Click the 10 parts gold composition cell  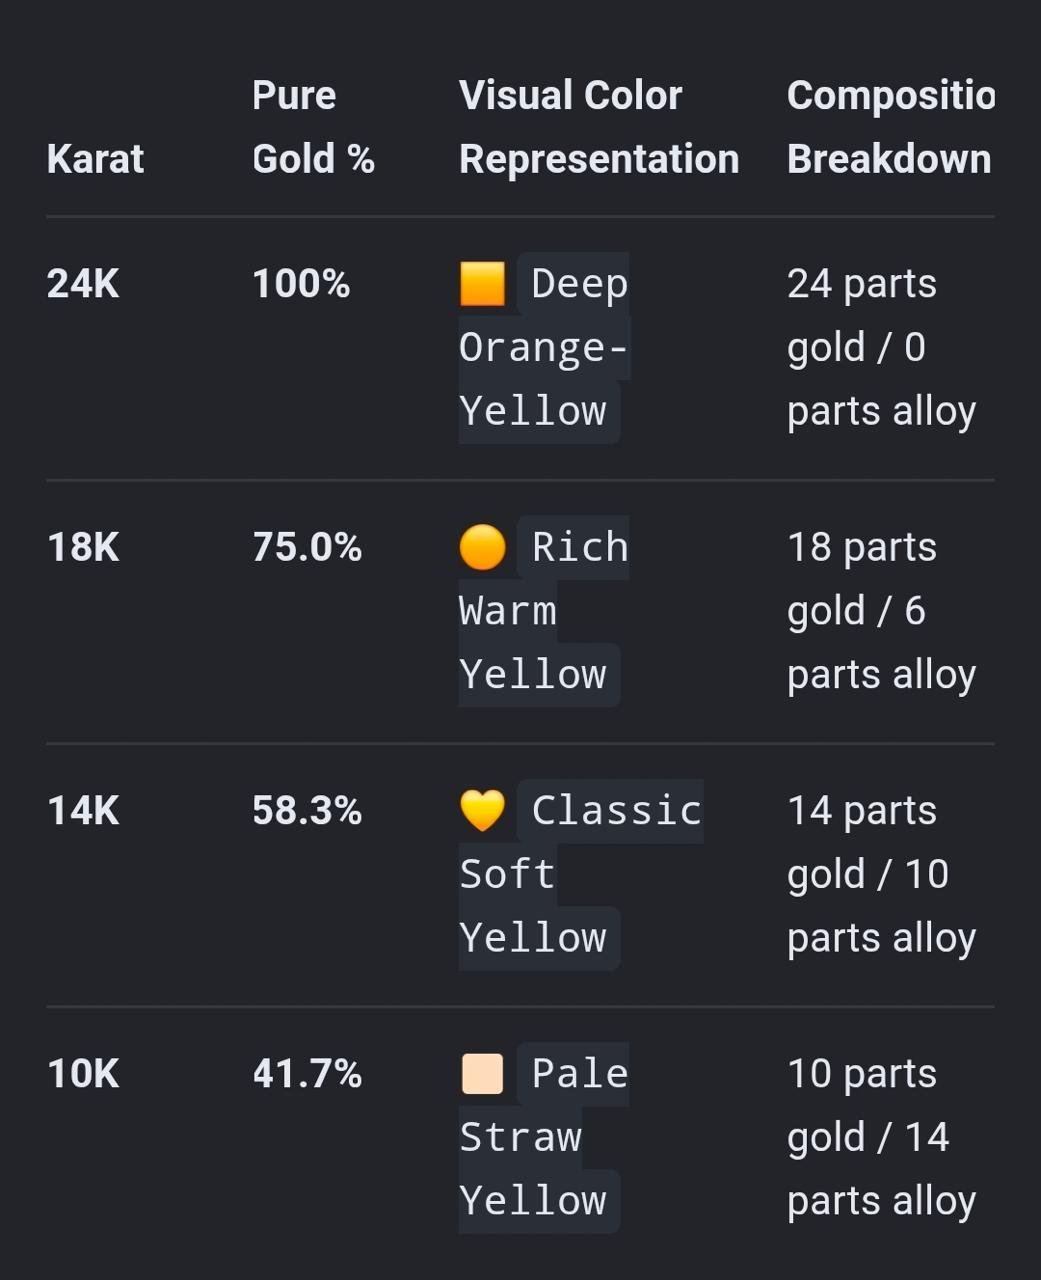click(x=881, y=1138)
